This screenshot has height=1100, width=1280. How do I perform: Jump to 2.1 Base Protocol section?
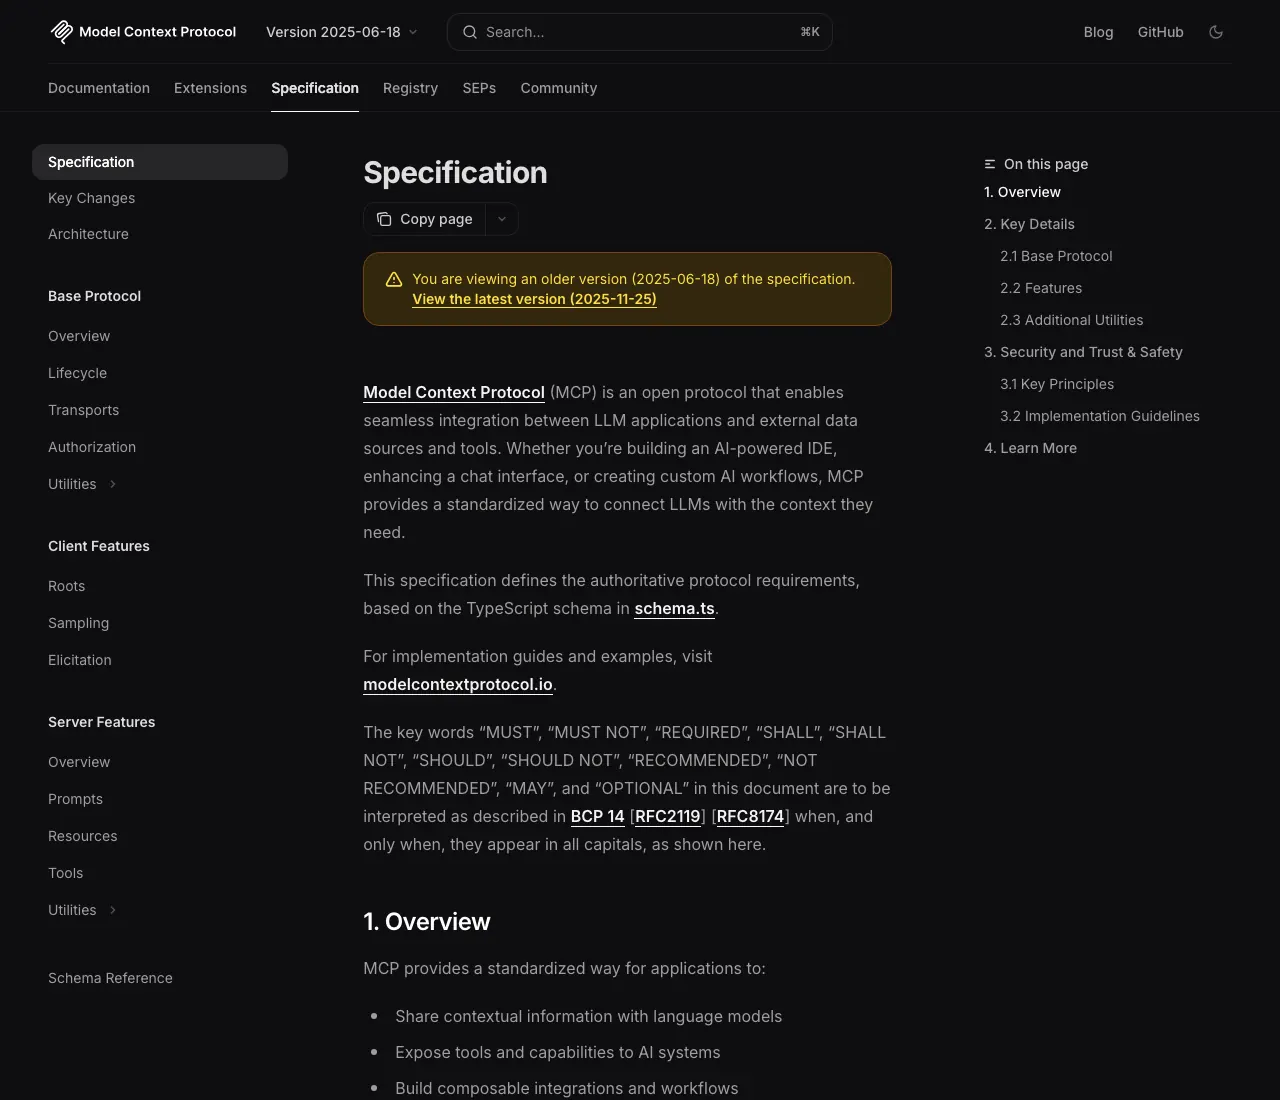pos(1056,256)
